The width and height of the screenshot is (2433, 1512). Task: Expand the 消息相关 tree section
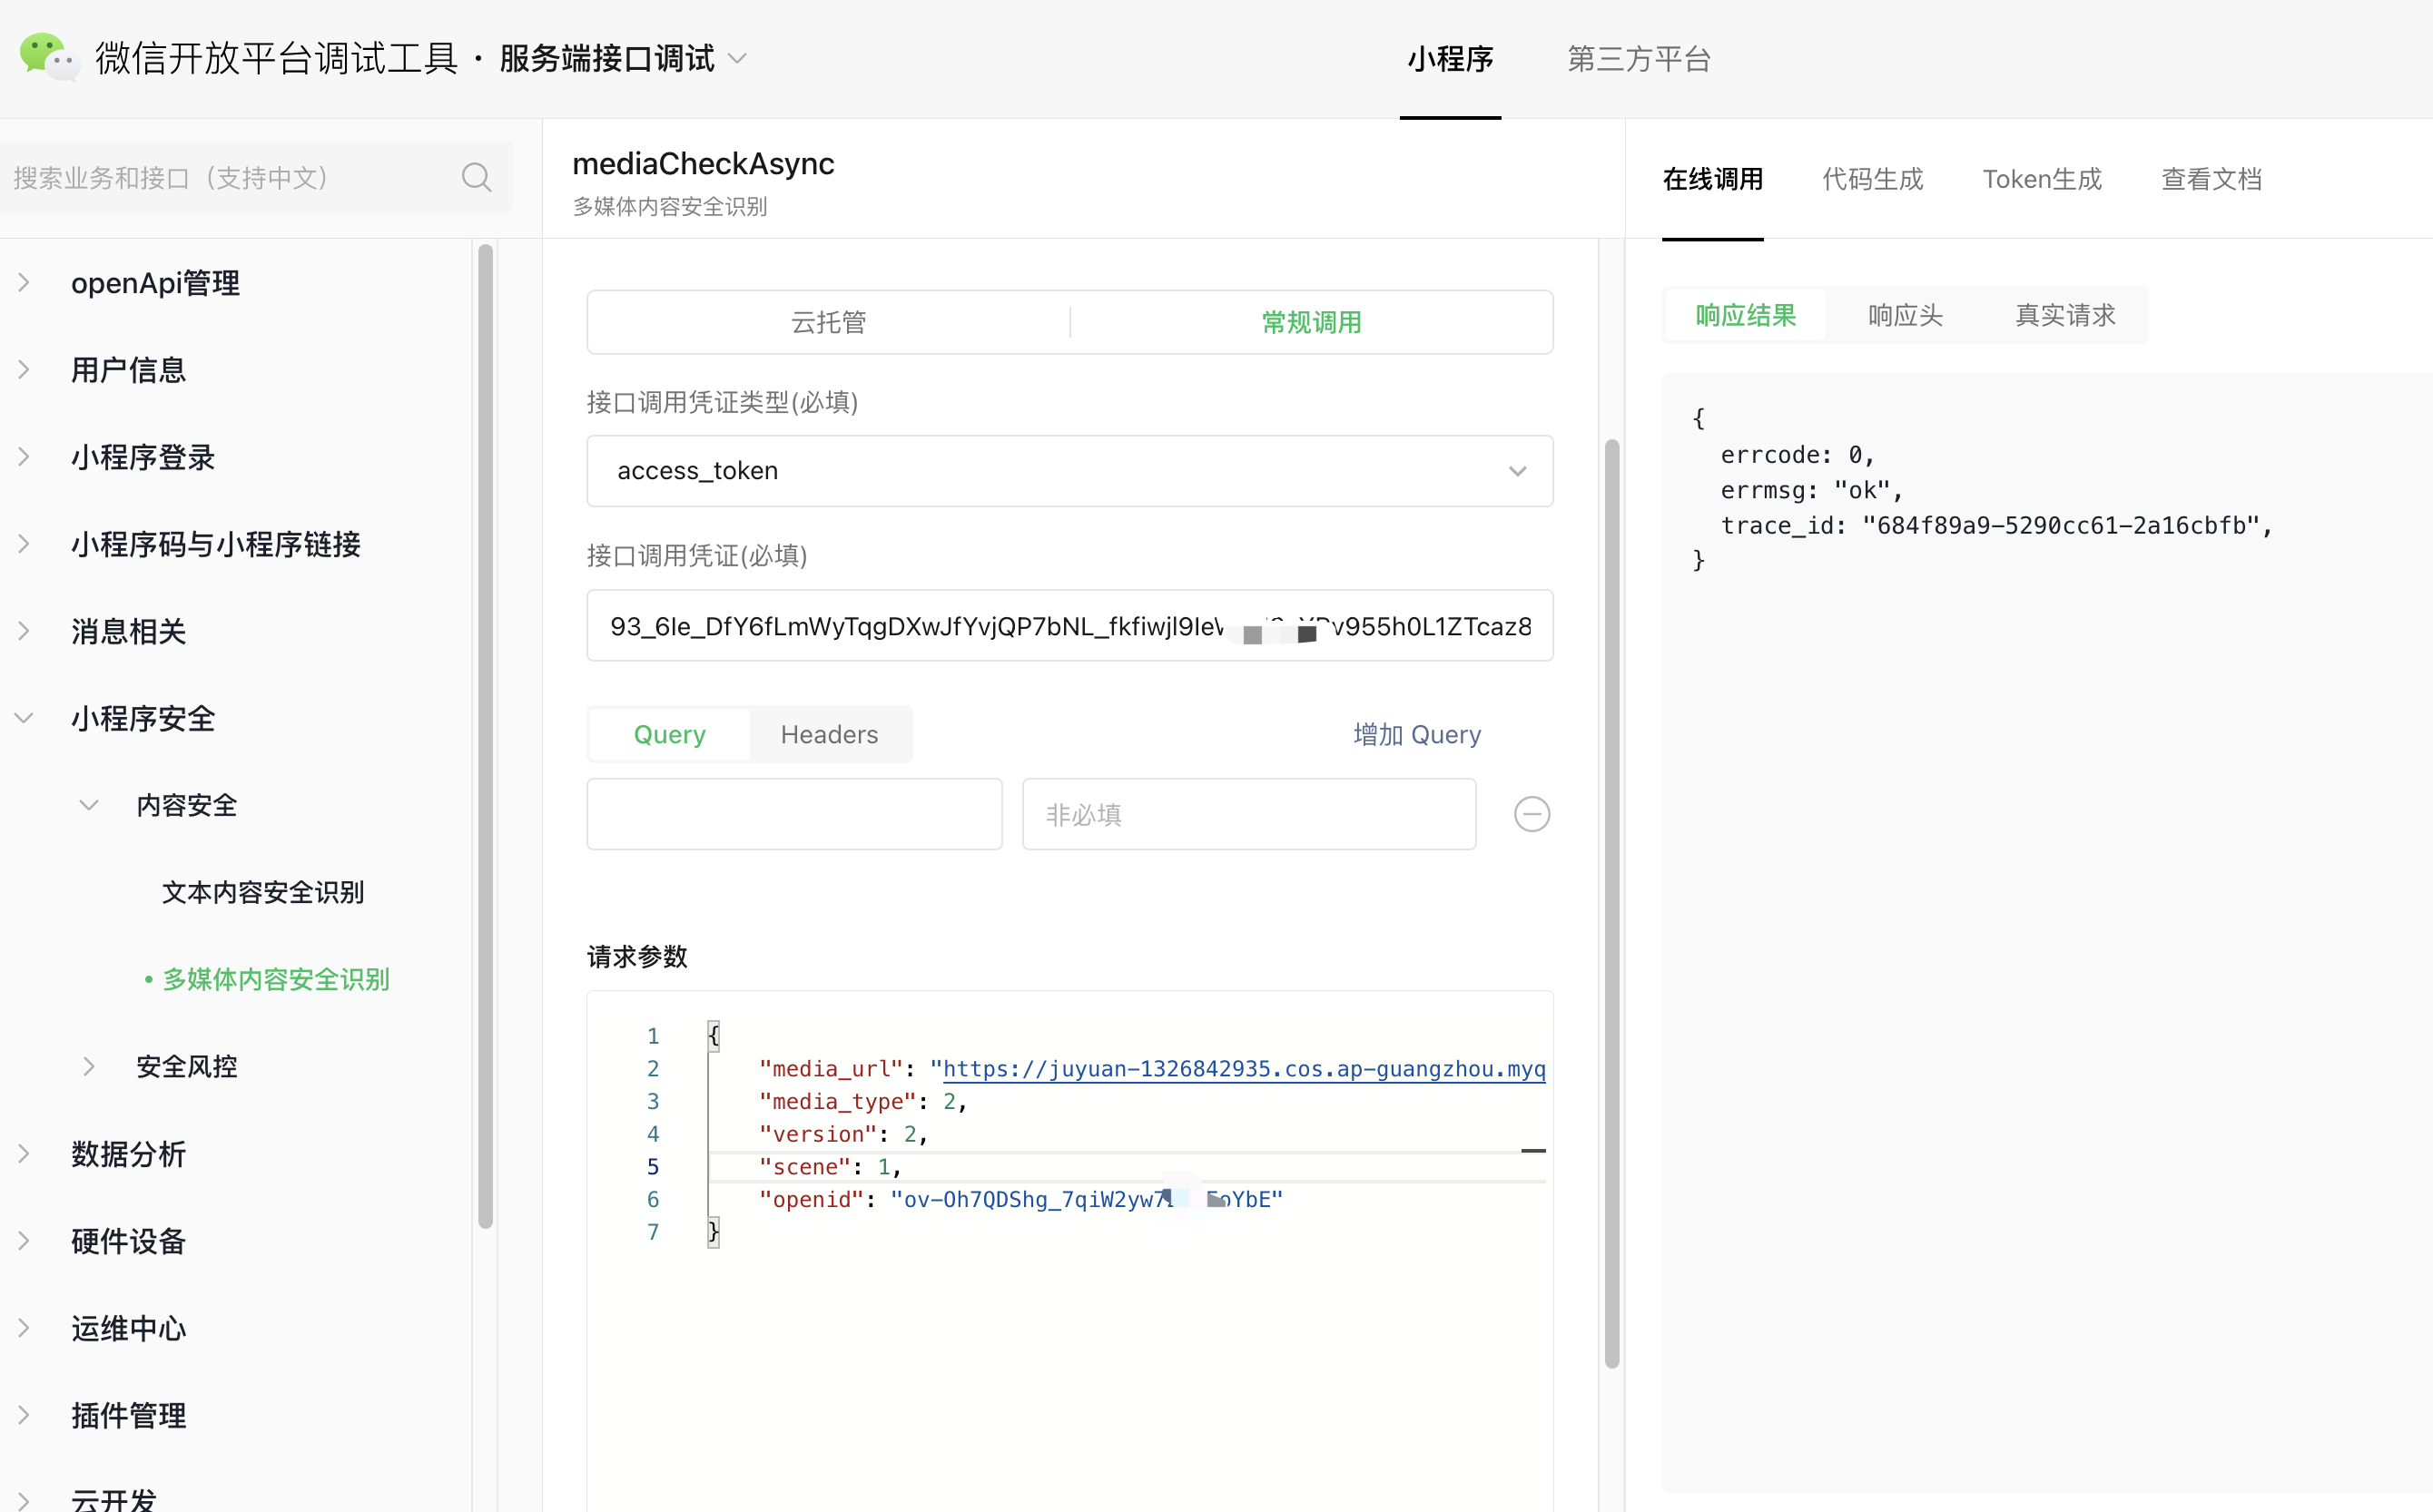[128, 631]
